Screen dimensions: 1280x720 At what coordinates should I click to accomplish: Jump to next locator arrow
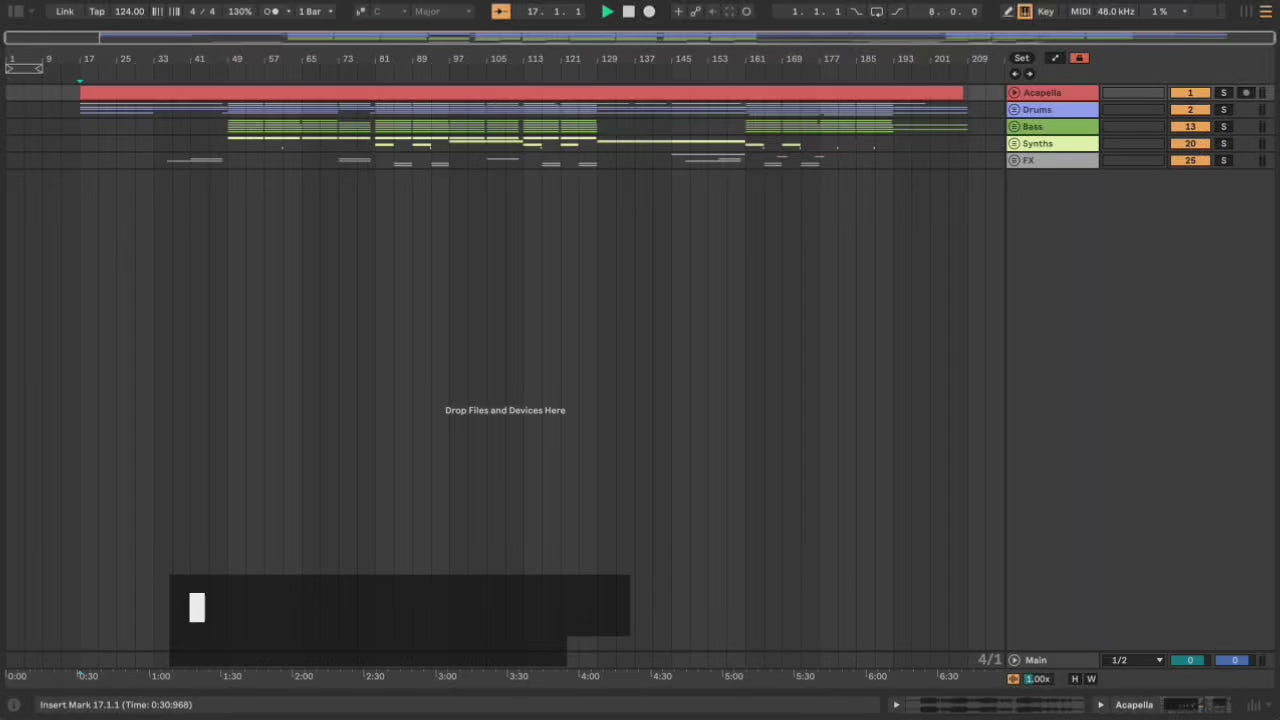pyautogui.click(x=1029, y=74)
